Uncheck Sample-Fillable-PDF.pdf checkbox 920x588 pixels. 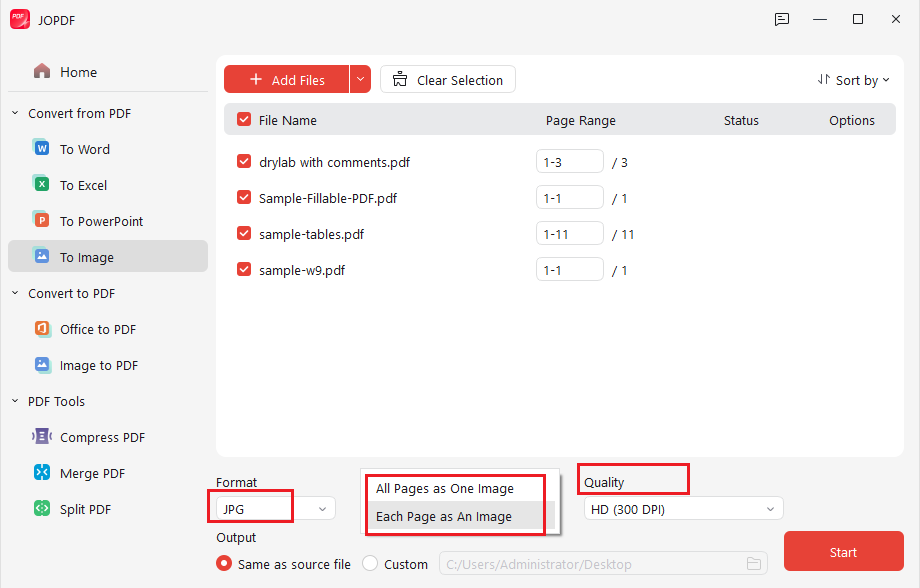pos(244,197)
